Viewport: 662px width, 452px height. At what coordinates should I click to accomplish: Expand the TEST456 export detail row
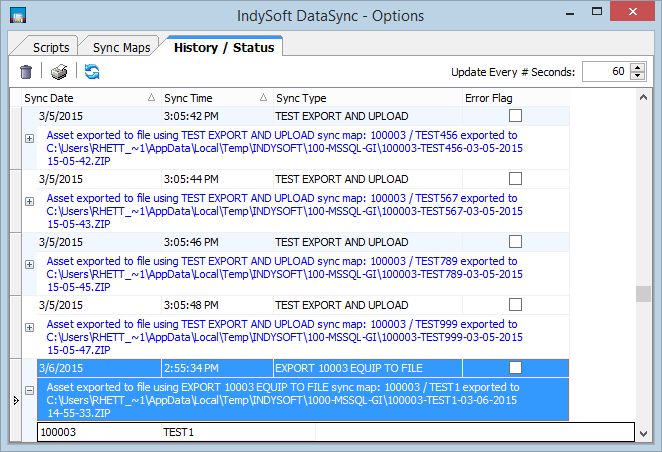(x=29, y=139)
